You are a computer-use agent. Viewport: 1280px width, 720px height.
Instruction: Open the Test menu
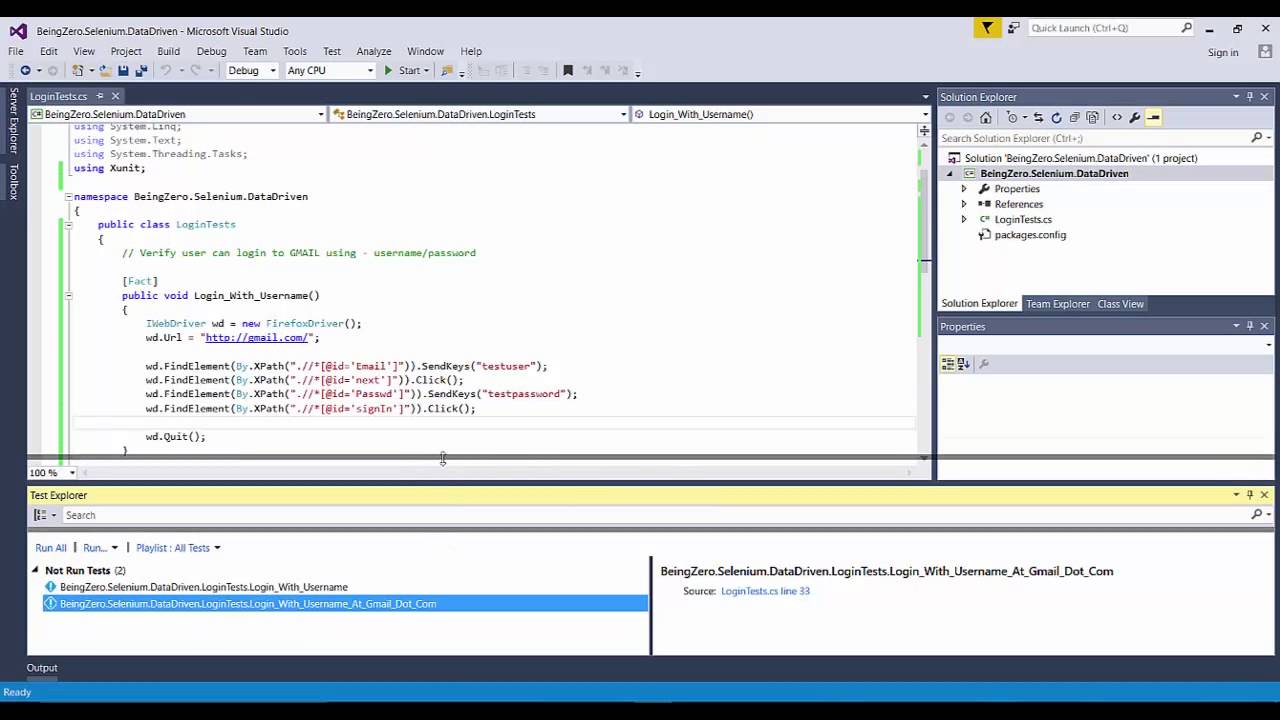click(x=332, y=51)
